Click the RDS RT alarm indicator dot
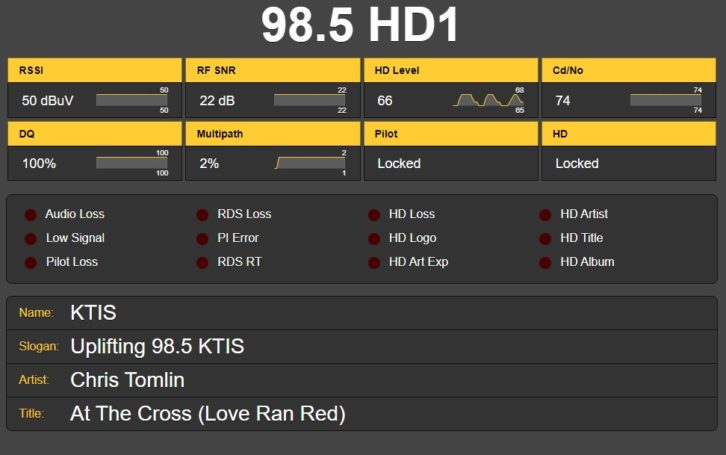 (202, 262)
